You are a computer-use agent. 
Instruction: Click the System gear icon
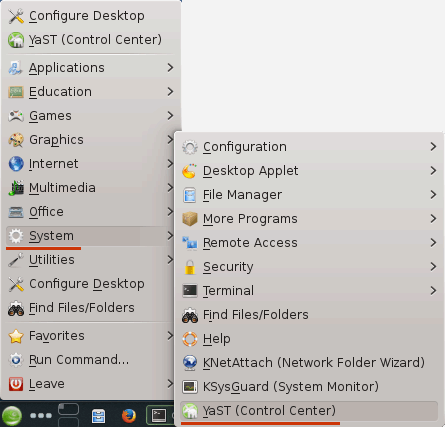click(x=16, y=236)
